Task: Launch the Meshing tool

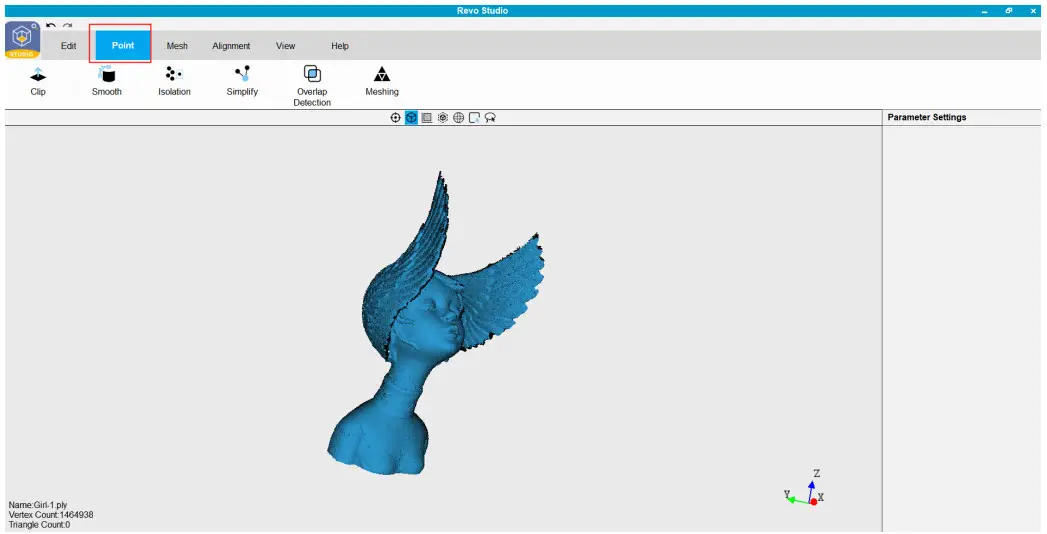Action: (x=382, y=81)
